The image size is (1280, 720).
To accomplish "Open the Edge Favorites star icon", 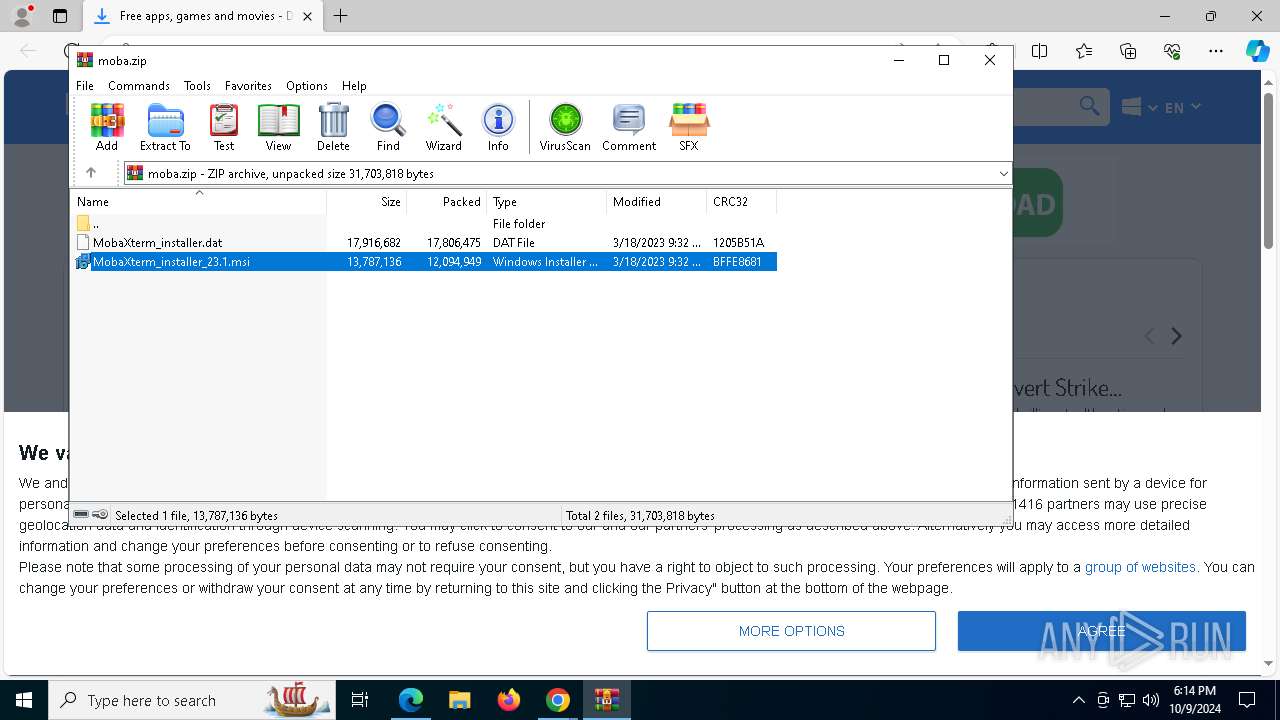I will pos(1084,51).
